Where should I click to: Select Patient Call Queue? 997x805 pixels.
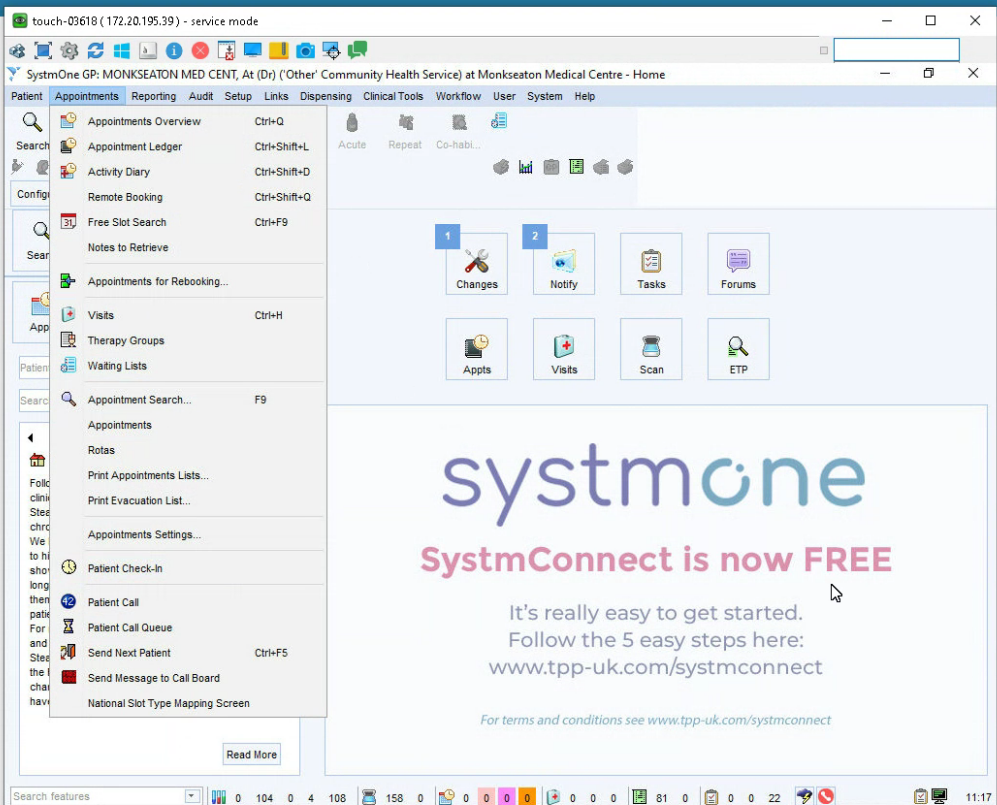coord(188,628)
